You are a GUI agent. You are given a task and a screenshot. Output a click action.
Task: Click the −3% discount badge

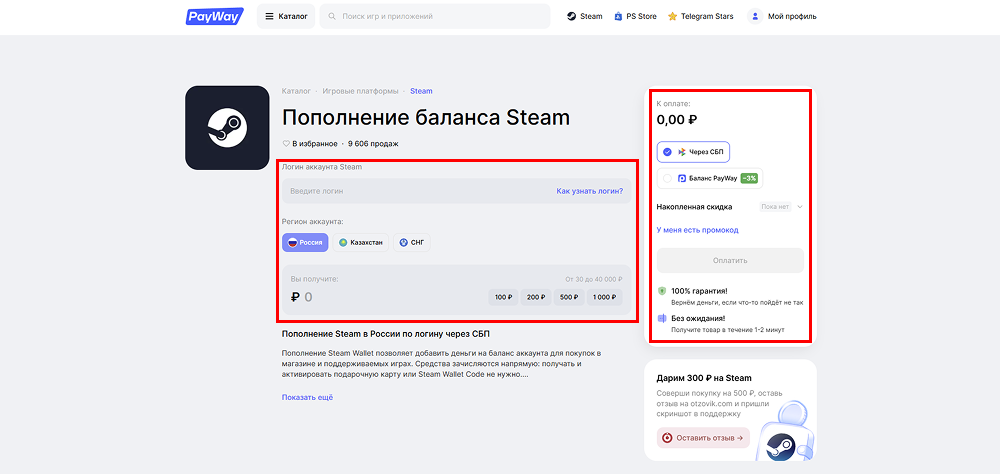tap(749, 179)
